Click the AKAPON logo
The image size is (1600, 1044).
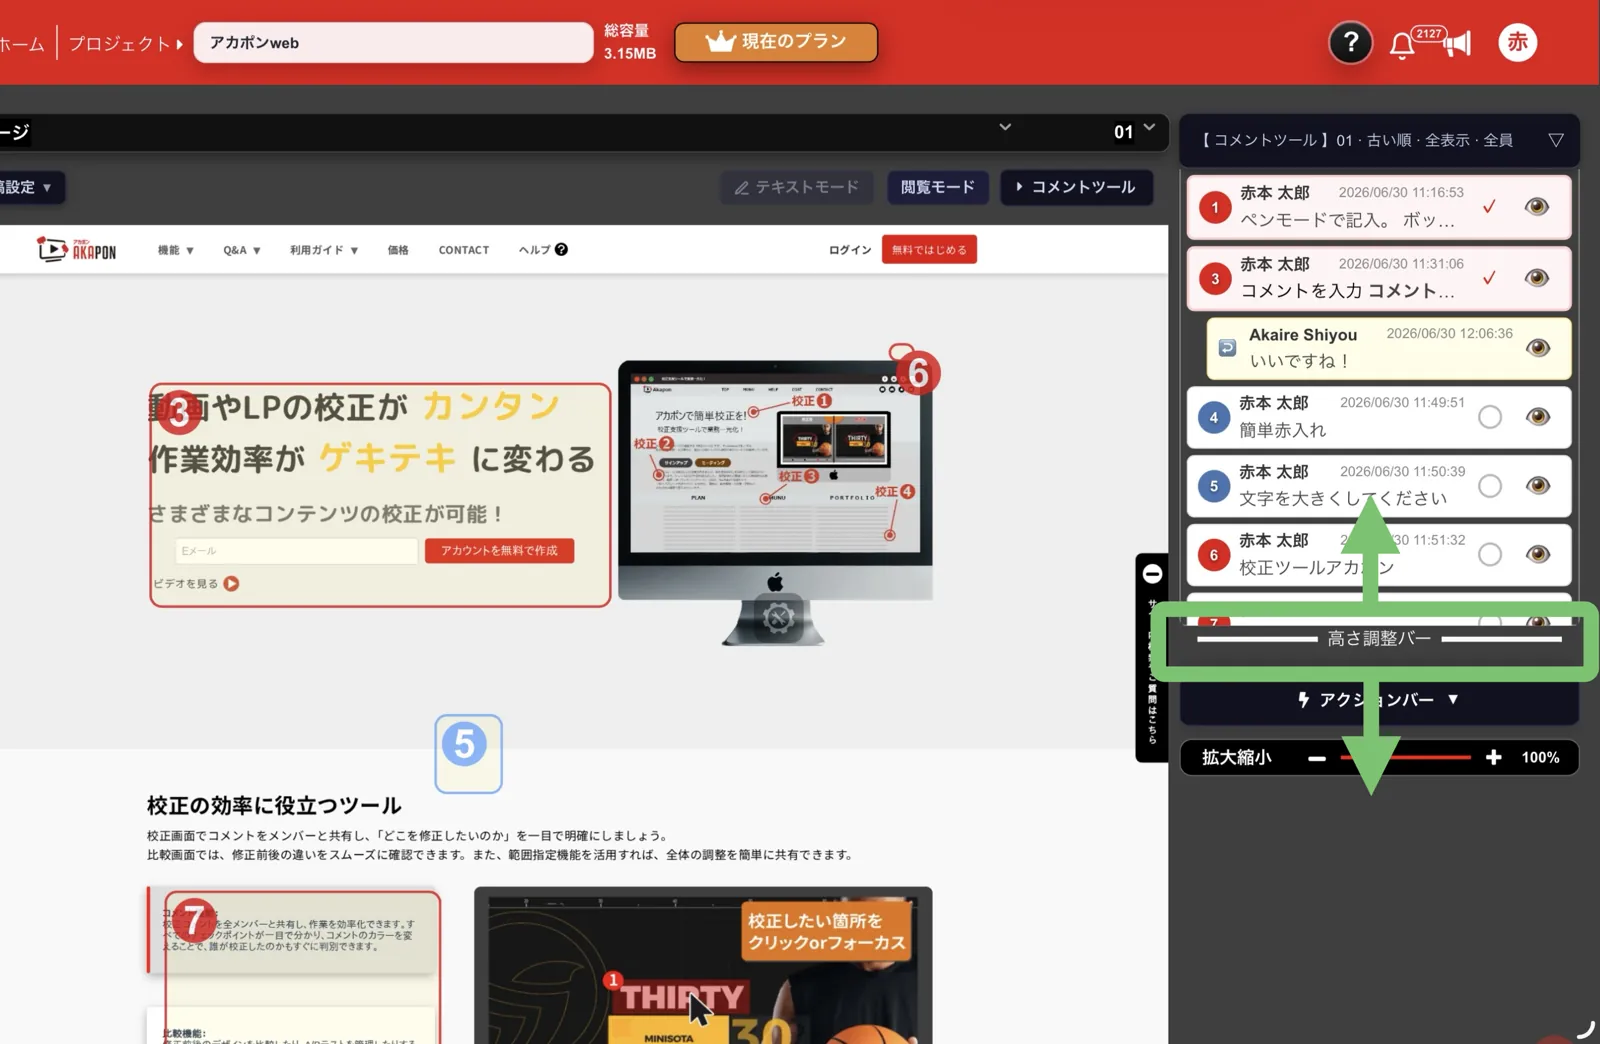tap(77, 248)
